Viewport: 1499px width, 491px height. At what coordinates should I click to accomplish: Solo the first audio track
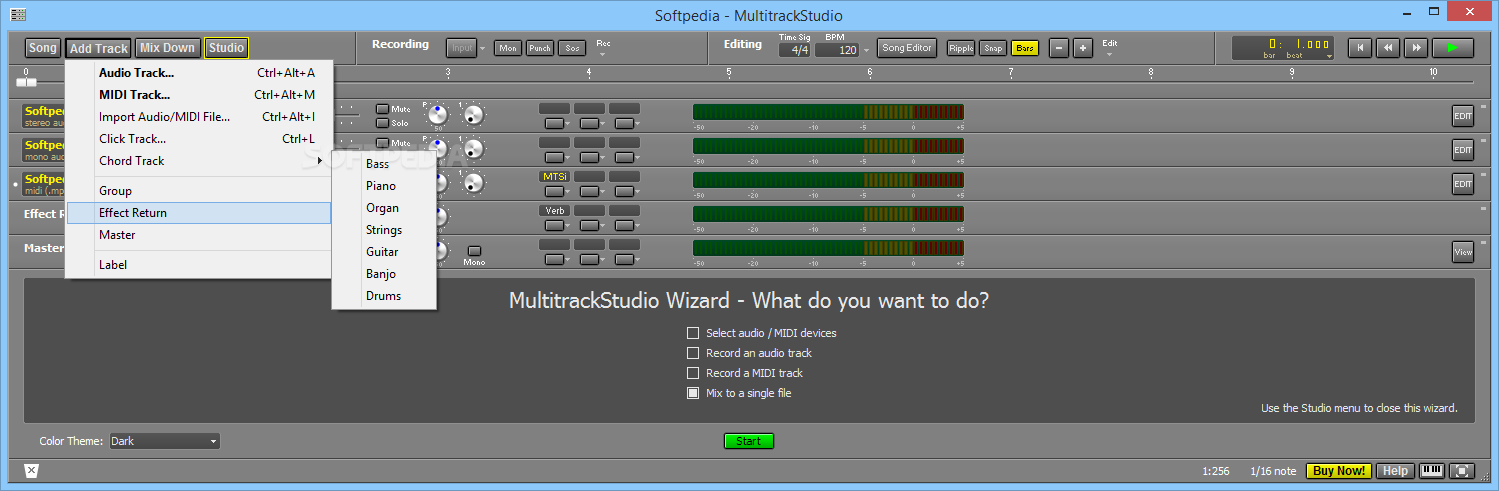(383, 123)
